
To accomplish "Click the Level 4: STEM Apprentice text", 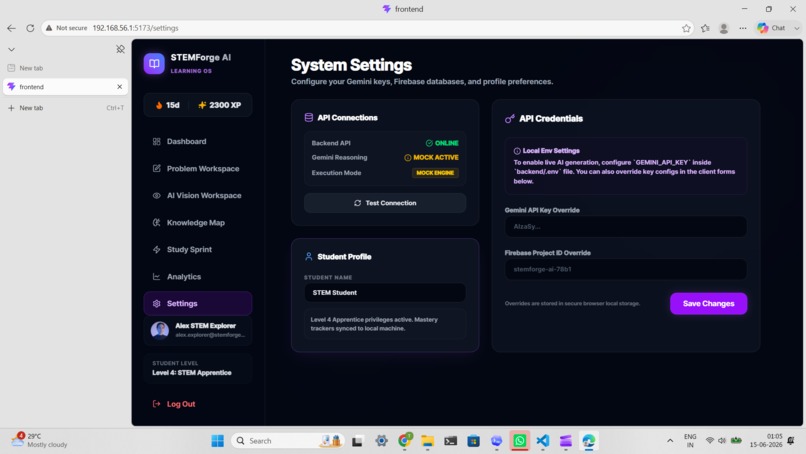I will pyautogui.click(x=192, y=373).
